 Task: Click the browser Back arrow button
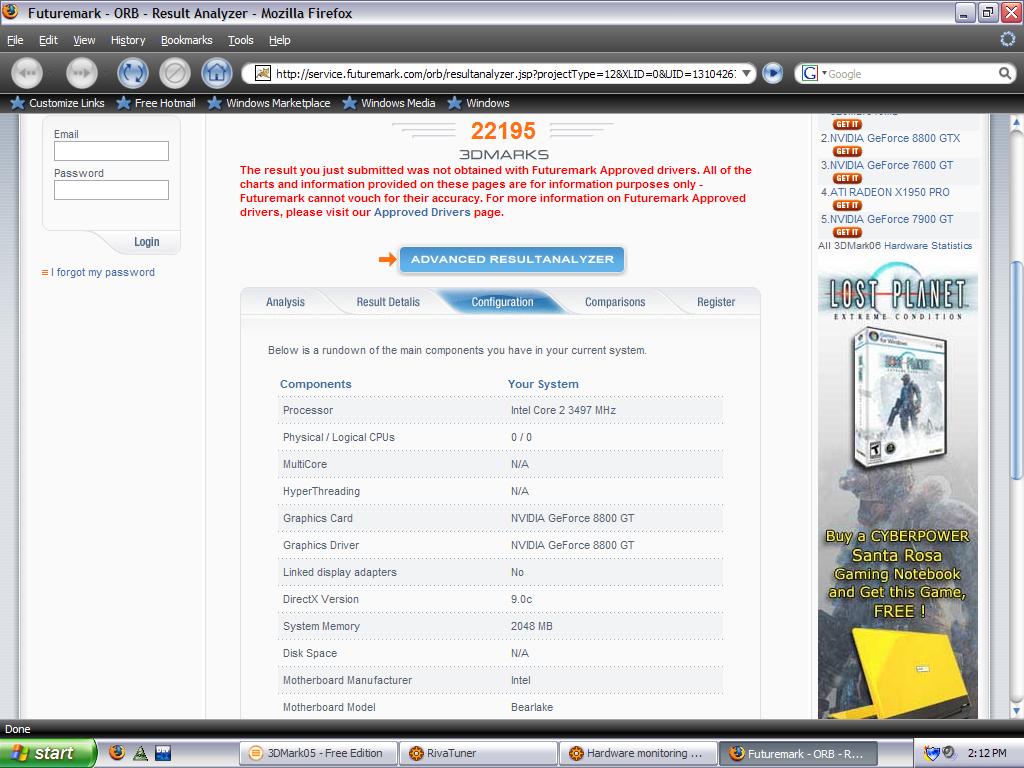point(27,72)
